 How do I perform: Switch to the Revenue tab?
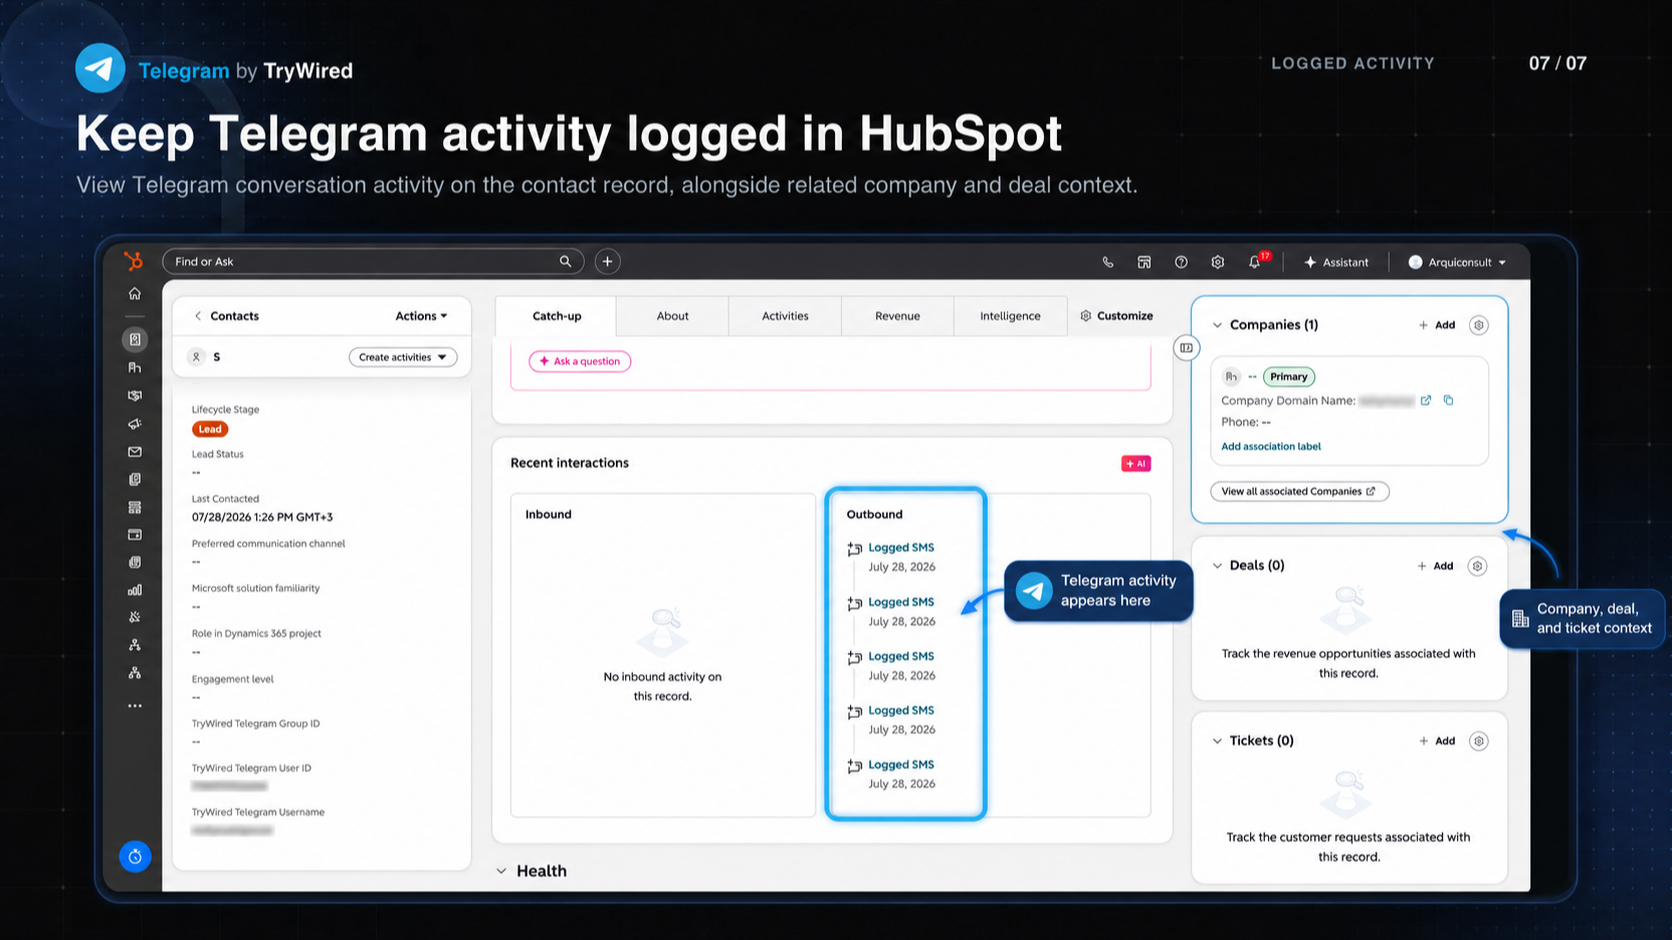click(897, 316)
